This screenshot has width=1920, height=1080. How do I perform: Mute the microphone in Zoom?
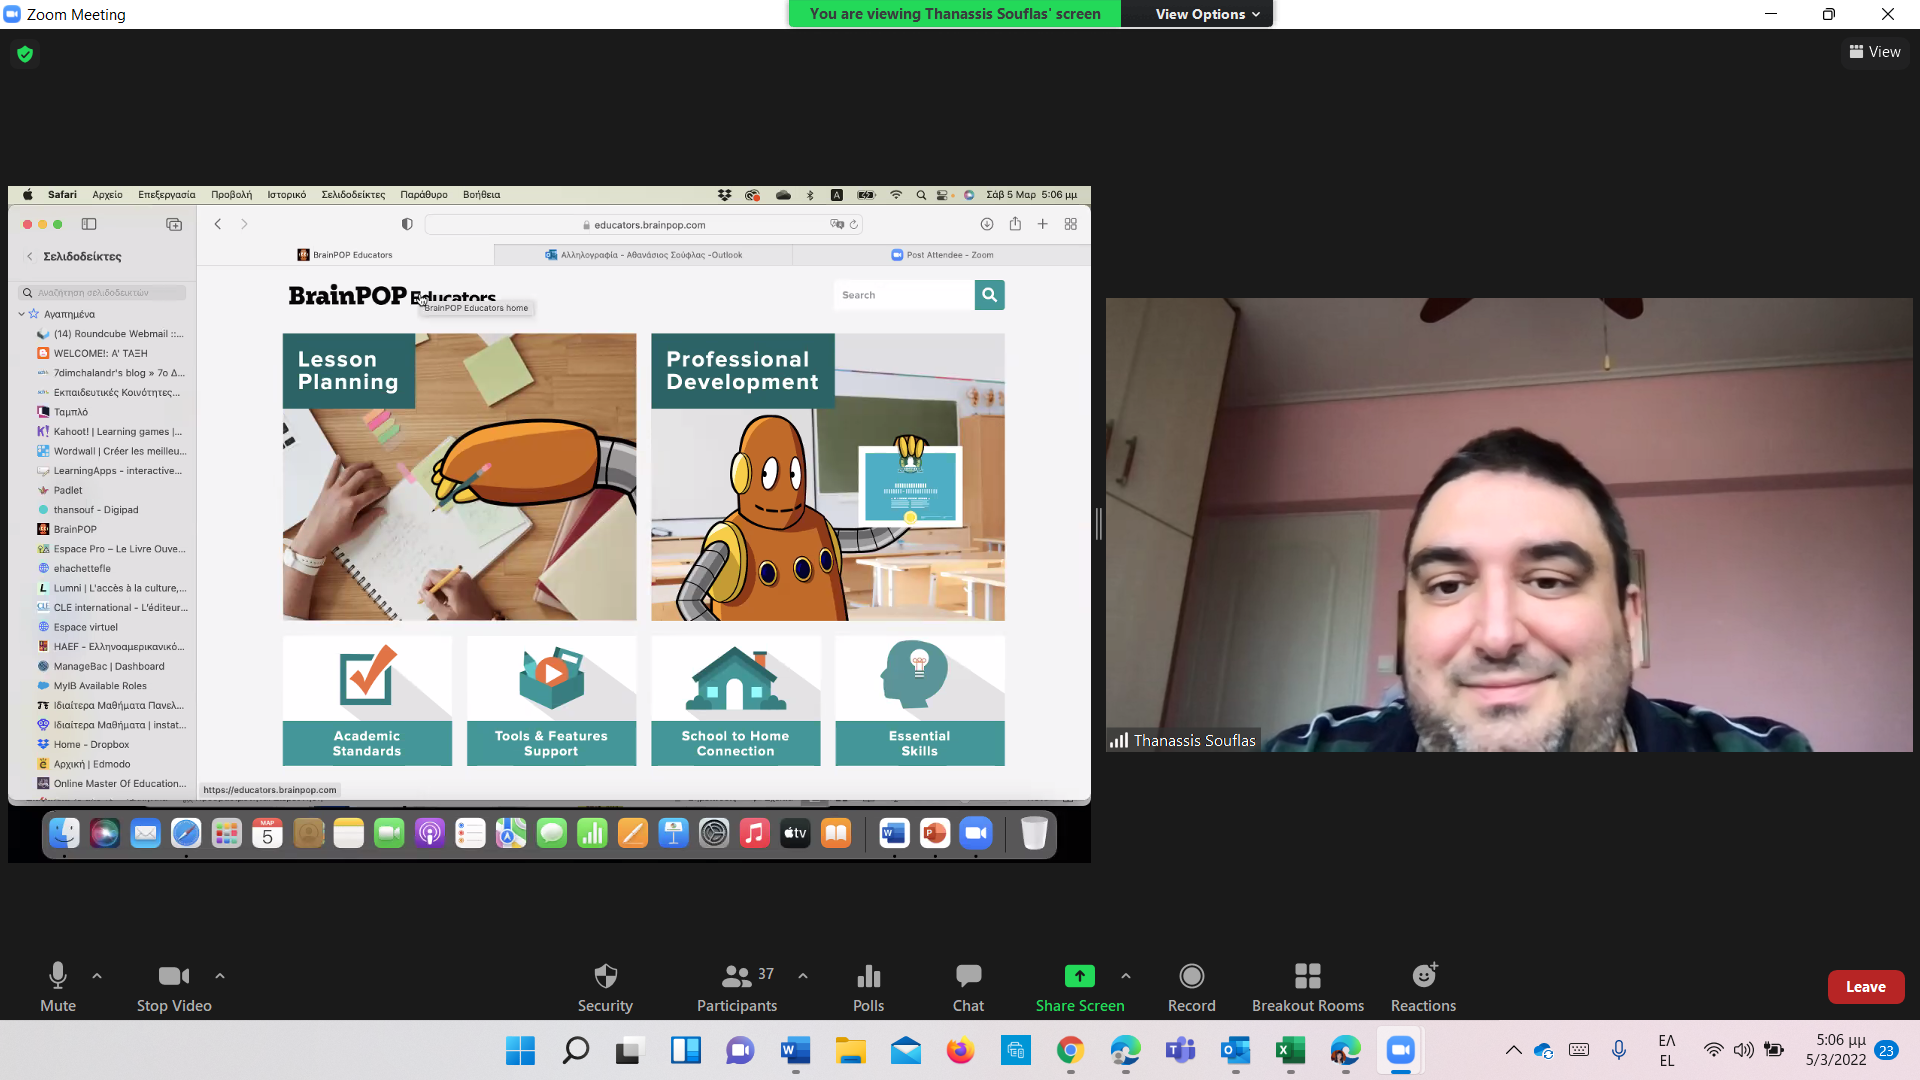point(58,986)
